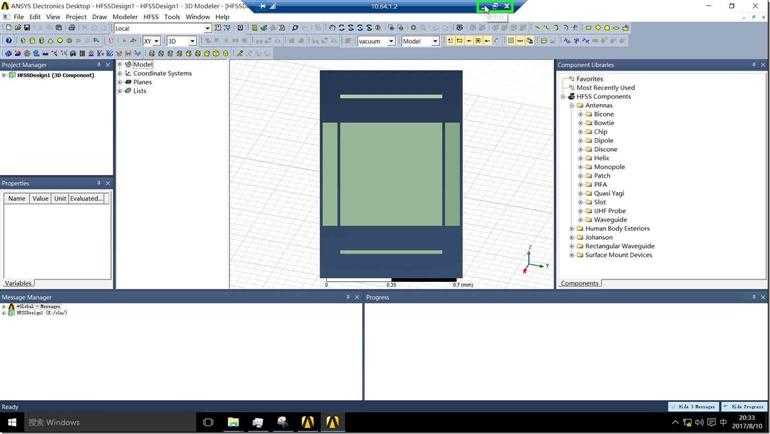Open the File menu

(x=19, y=17)
